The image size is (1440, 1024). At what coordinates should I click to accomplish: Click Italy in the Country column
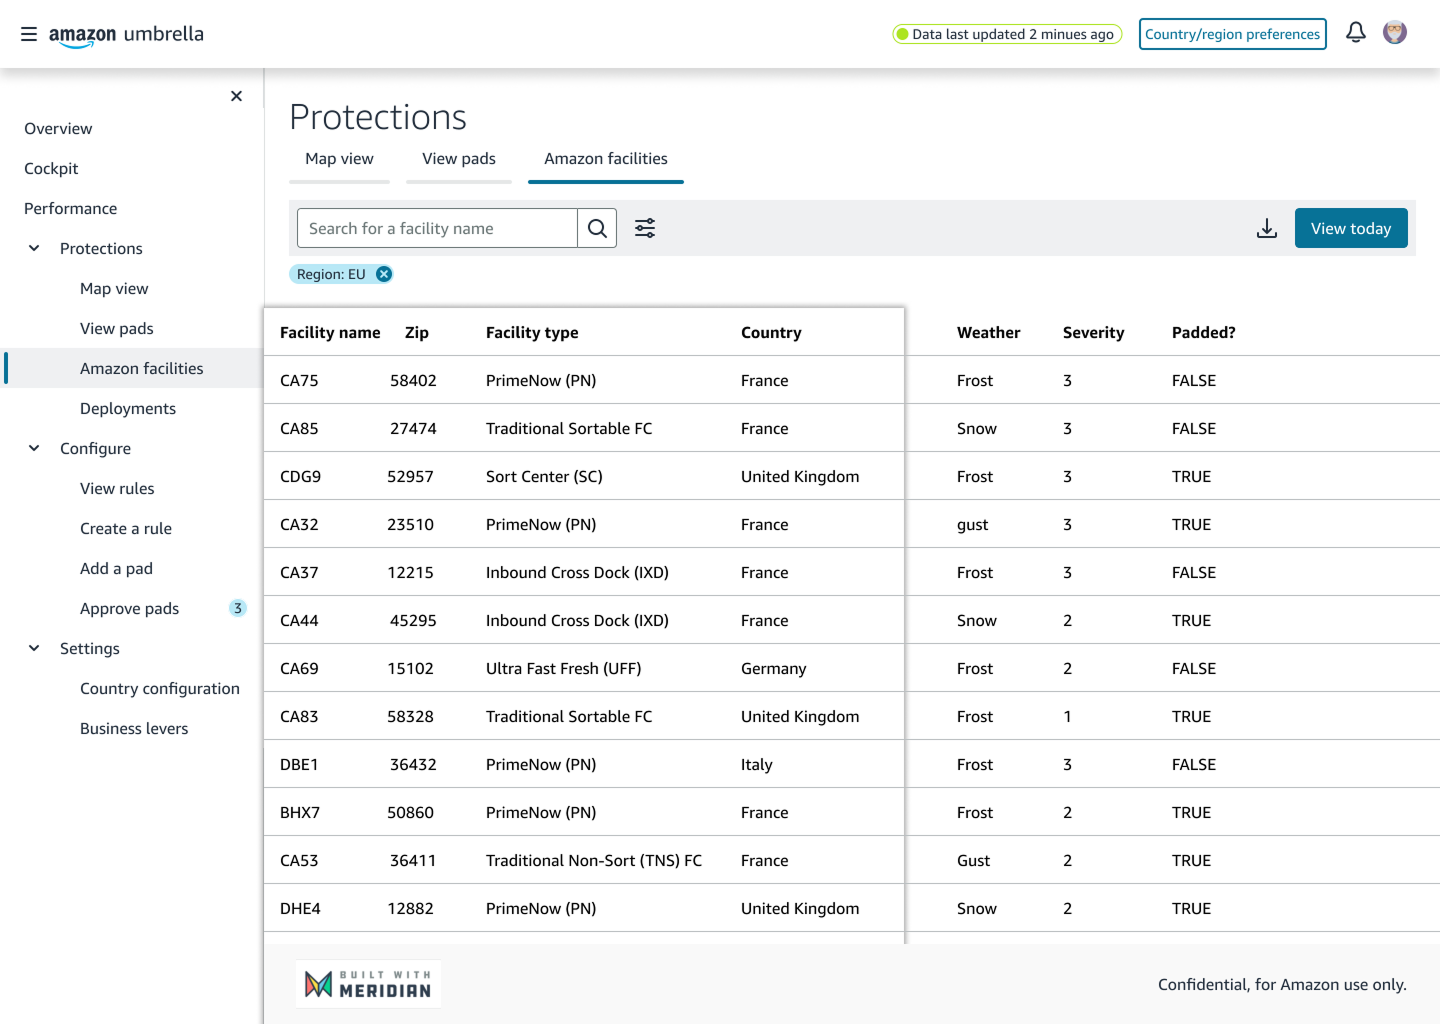point(757,764)
